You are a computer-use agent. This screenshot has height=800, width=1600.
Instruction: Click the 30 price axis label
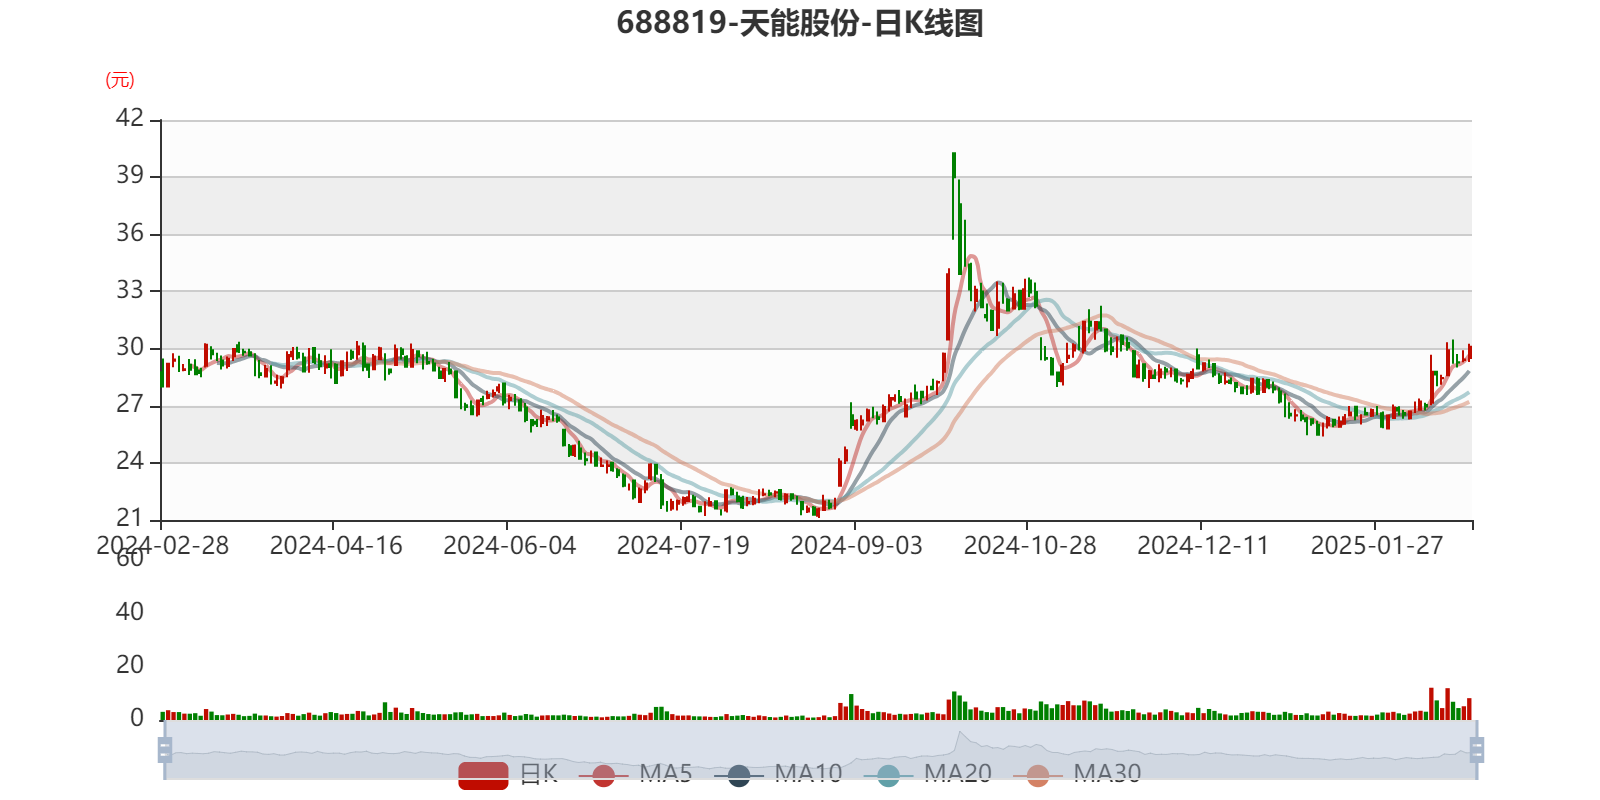[x=130, y=347]
